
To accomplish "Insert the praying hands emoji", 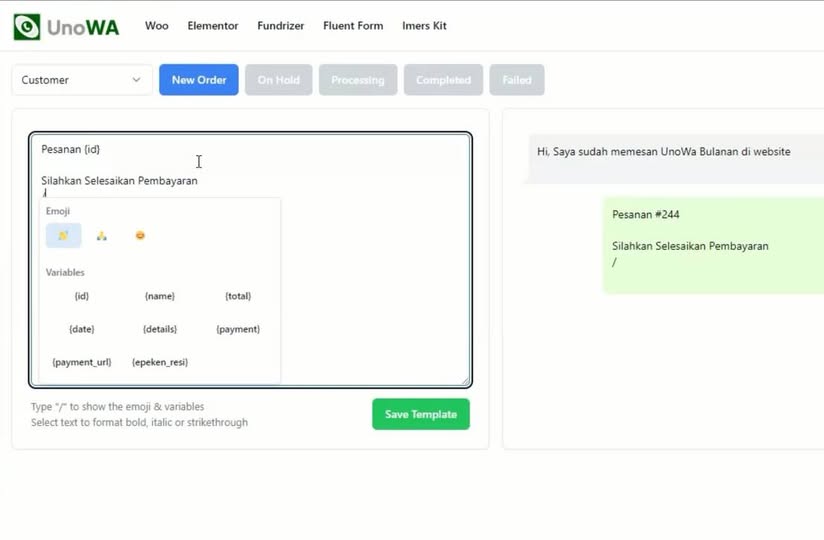I will (102, 236).
